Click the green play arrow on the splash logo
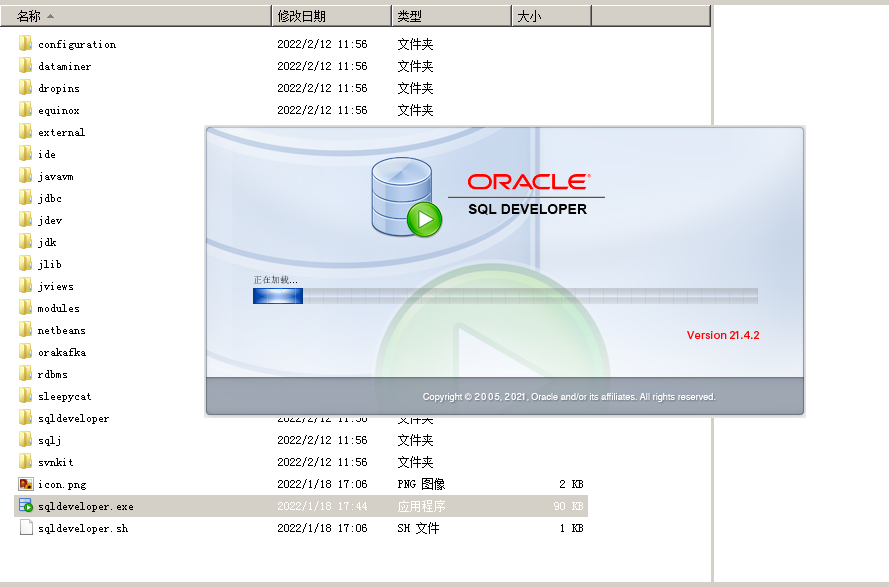This screenshot has height=587, width=889. [x=424, y=216]
